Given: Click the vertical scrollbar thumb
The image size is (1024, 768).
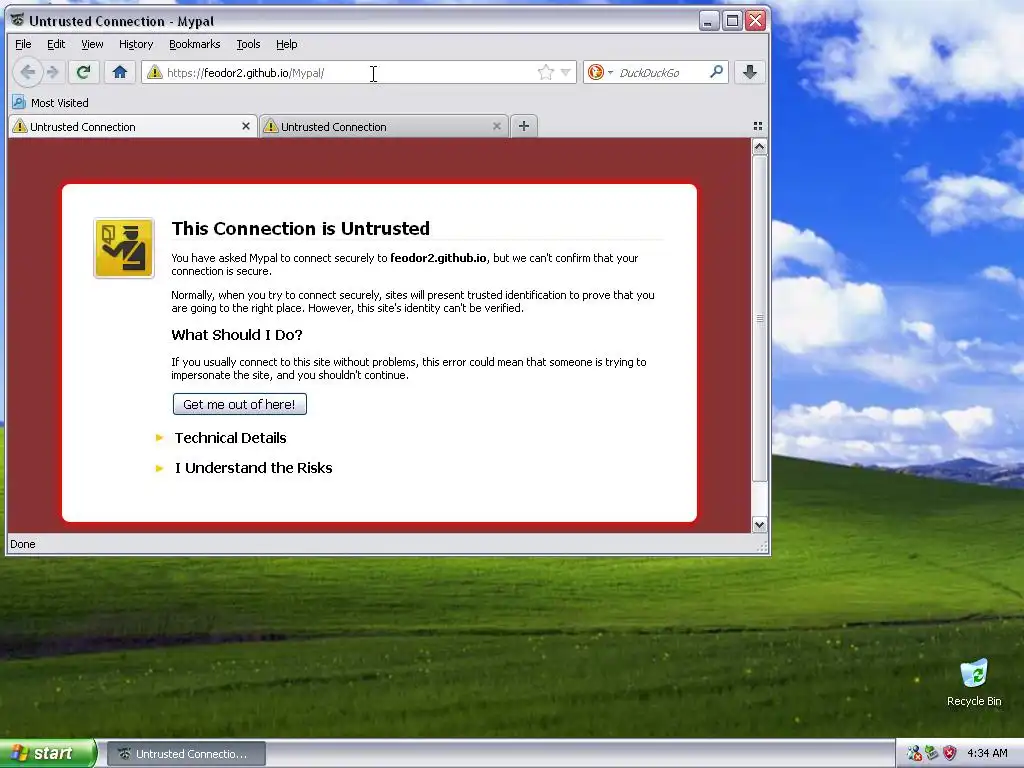Looking at the screenshot, I should 759,318.
